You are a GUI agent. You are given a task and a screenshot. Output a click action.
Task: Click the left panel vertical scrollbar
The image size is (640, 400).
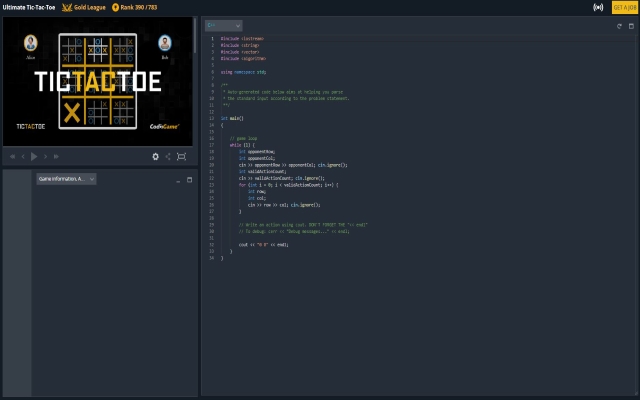(195, 36)
